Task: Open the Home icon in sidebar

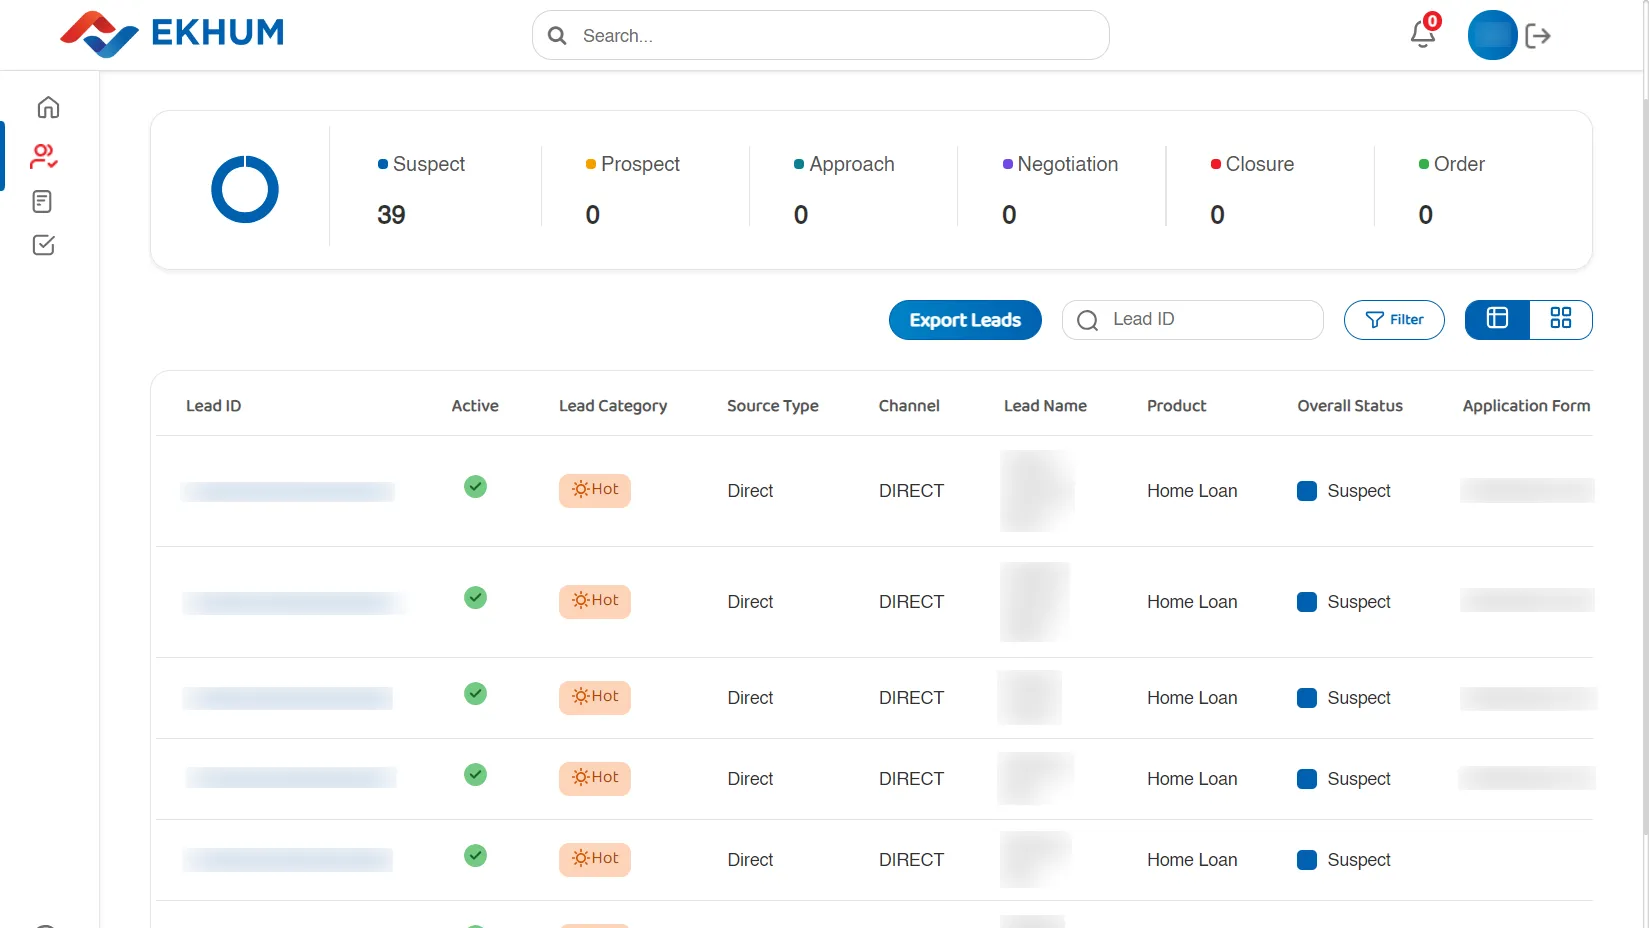Action: click(48, 107)
